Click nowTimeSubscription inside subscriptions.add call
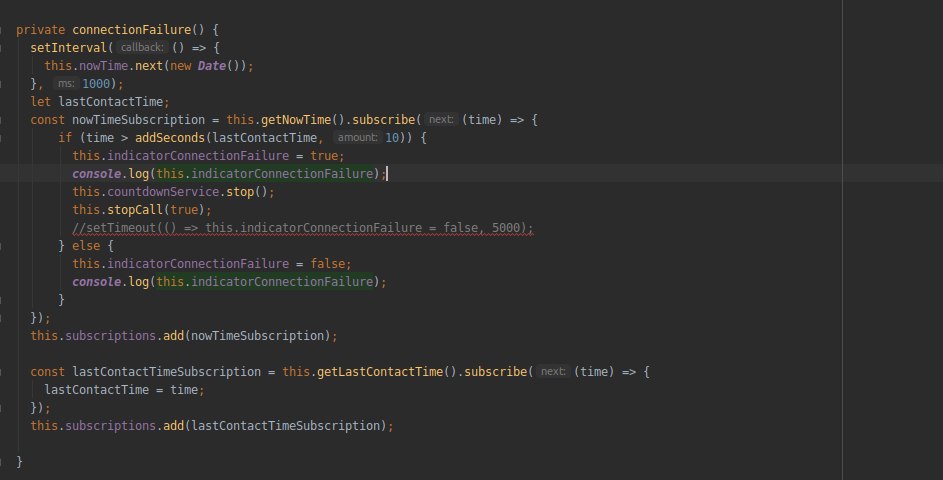Image resolution: width=943 pixels, height=480 pixels. click(x=257, y=336)
